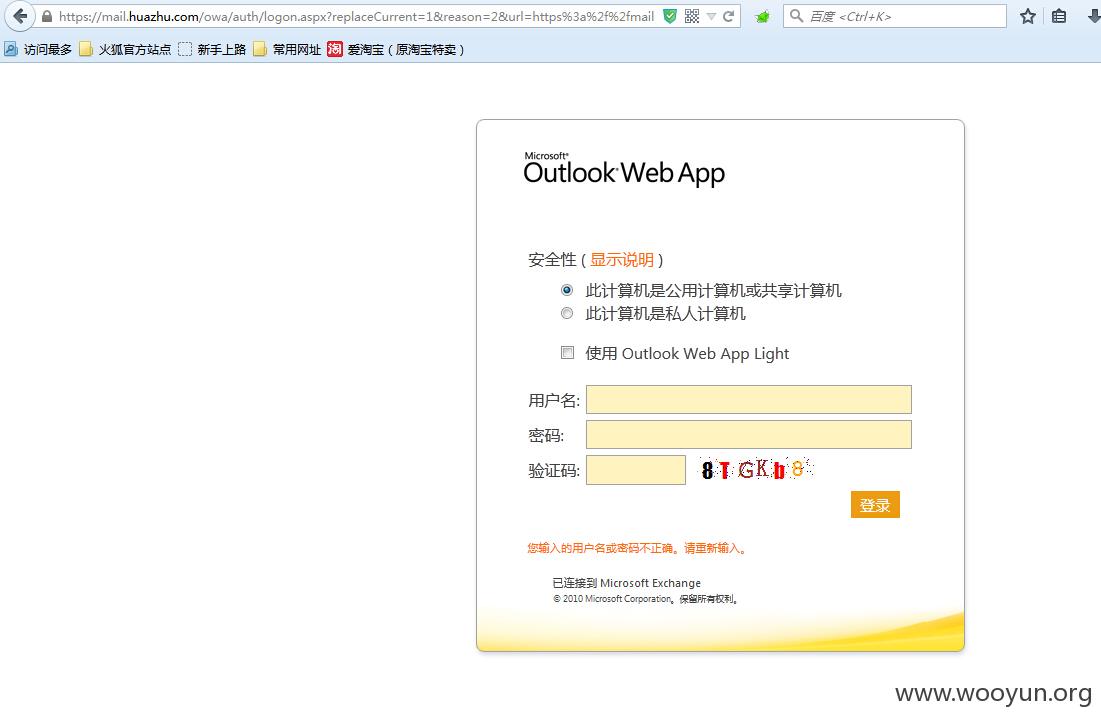The image size is (1101, 722).
Task: Click the 显示说明 link
Action: (x=621, y=260)
